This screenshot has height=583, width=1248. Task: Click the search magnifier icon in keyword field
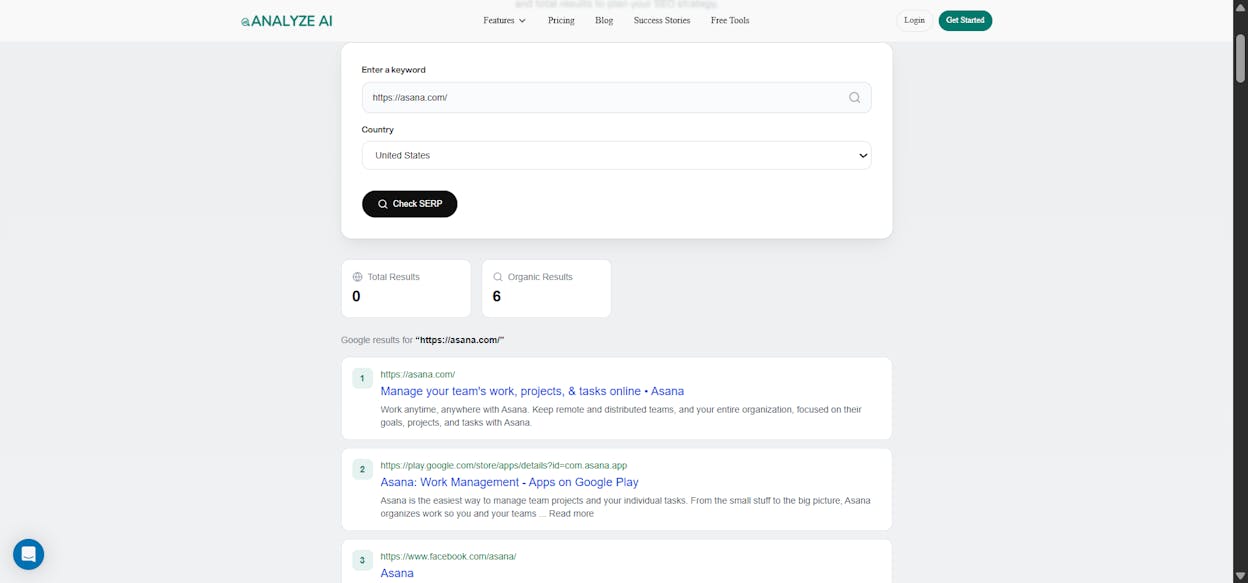point(854,97)
